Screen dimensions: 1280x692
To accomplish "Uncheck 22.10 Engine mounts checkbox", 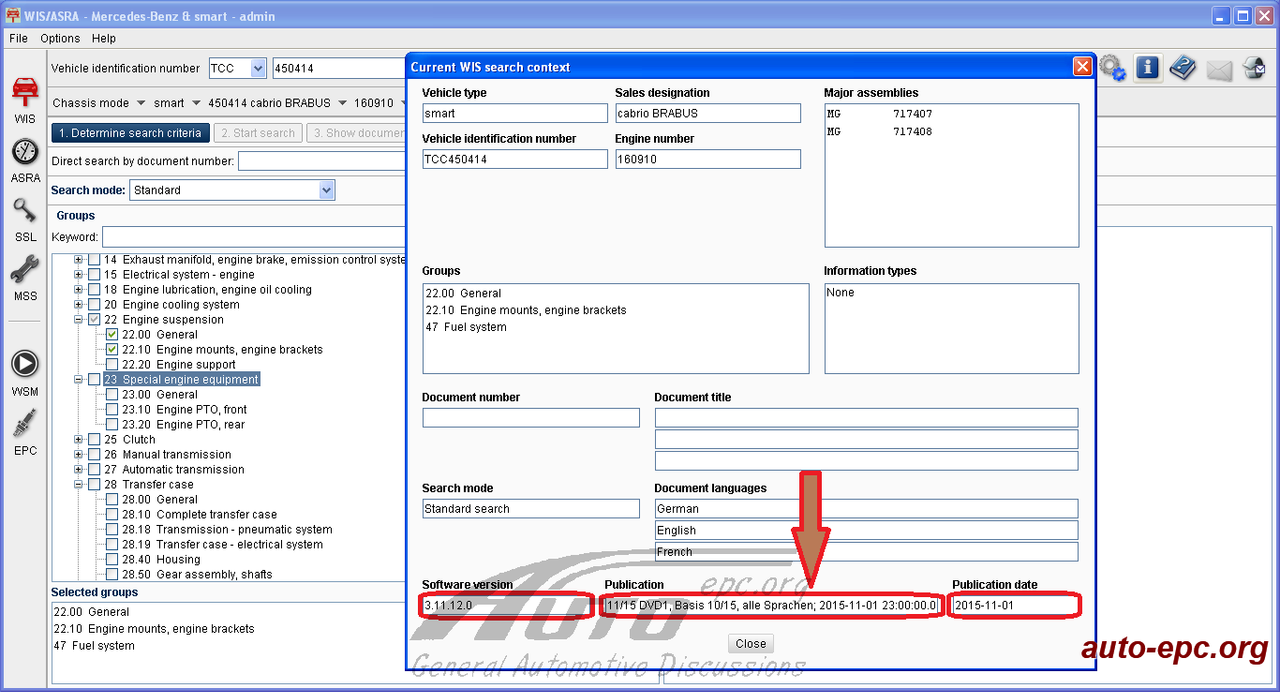I will click(x=112, y=350).
